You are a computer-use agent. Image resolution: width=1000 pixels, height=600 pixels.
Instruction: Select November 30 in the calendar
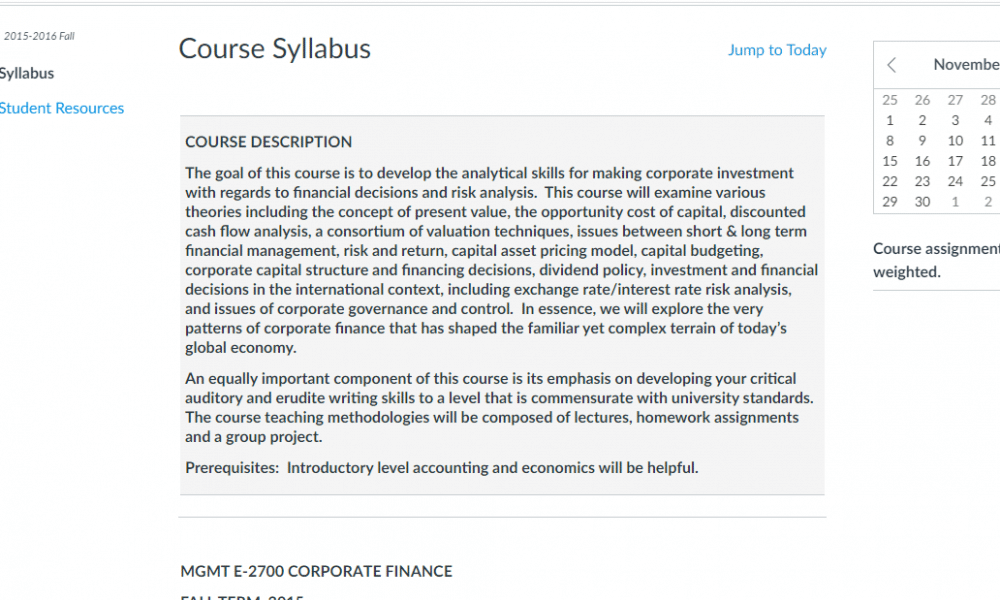[x=922, y=201]
